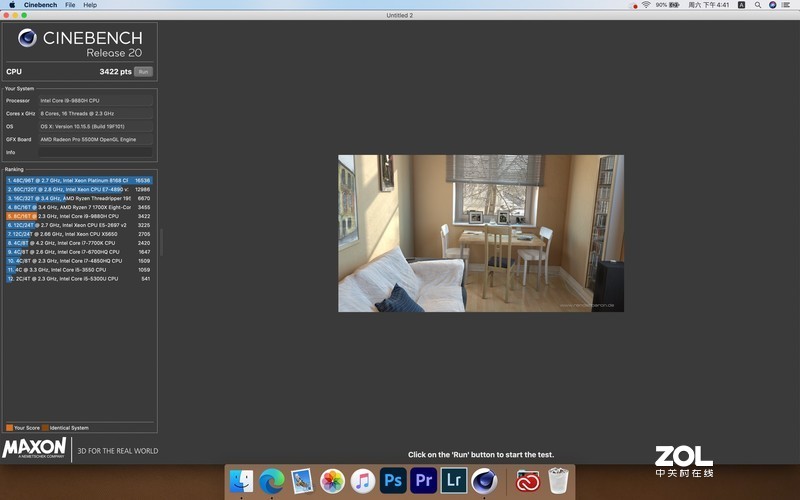The width and height of the screenshot is (800, 500).
Task: Click the Info text field
Action: pos(95,153)
